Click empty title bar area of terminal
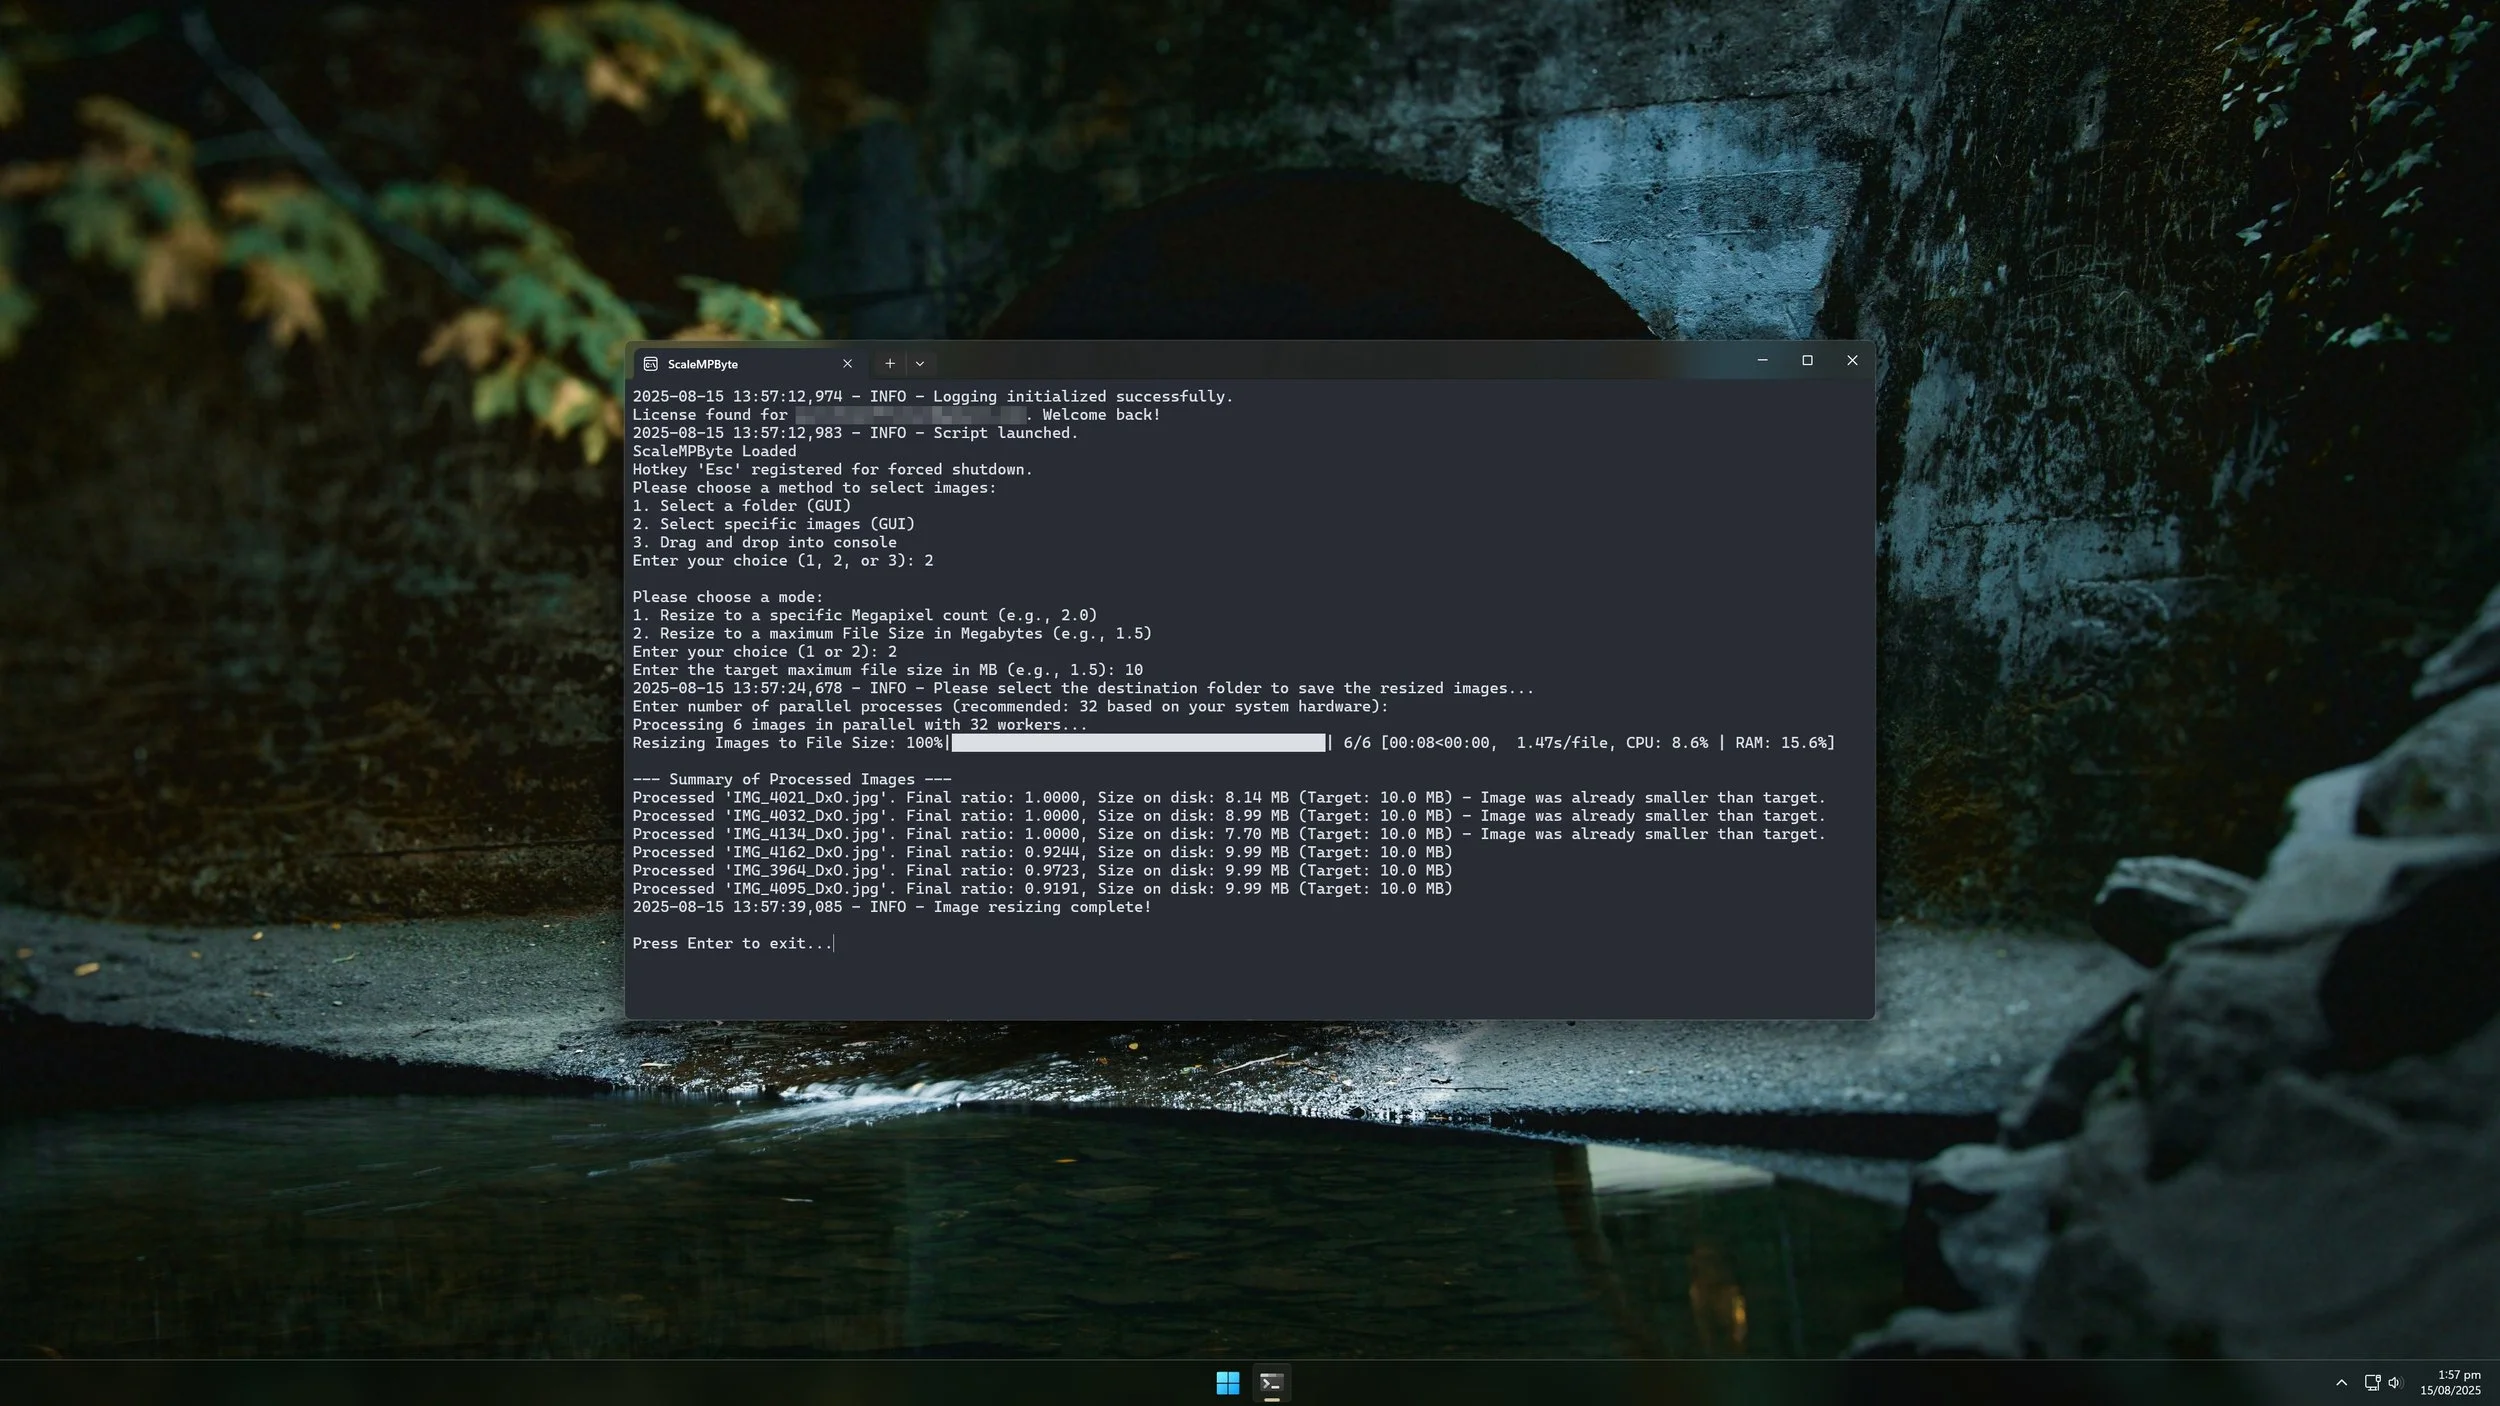 coord(1300,361)
